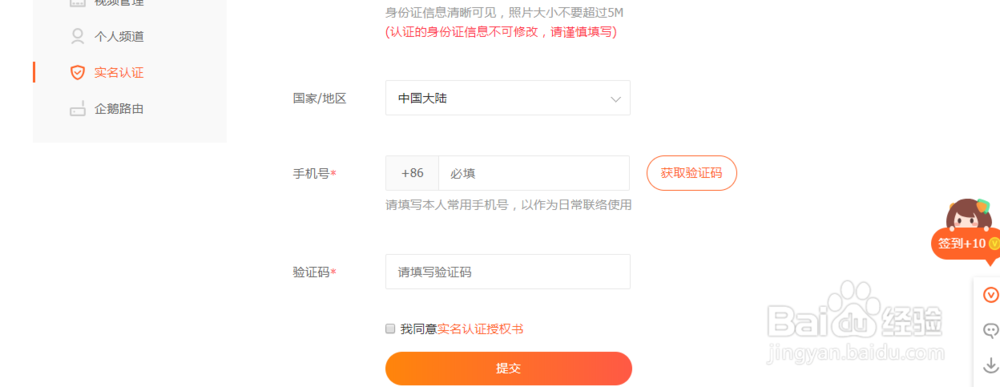Click the 视频管理 icon in sidebar
The height and width of the screenshot is (387, 1000).
(77, 3)
